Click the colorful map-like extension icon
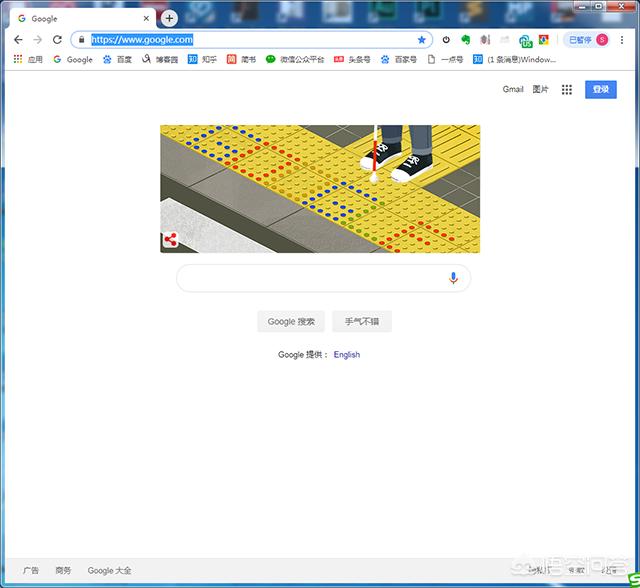The image size is (640, 588). (x=544, y=40)
